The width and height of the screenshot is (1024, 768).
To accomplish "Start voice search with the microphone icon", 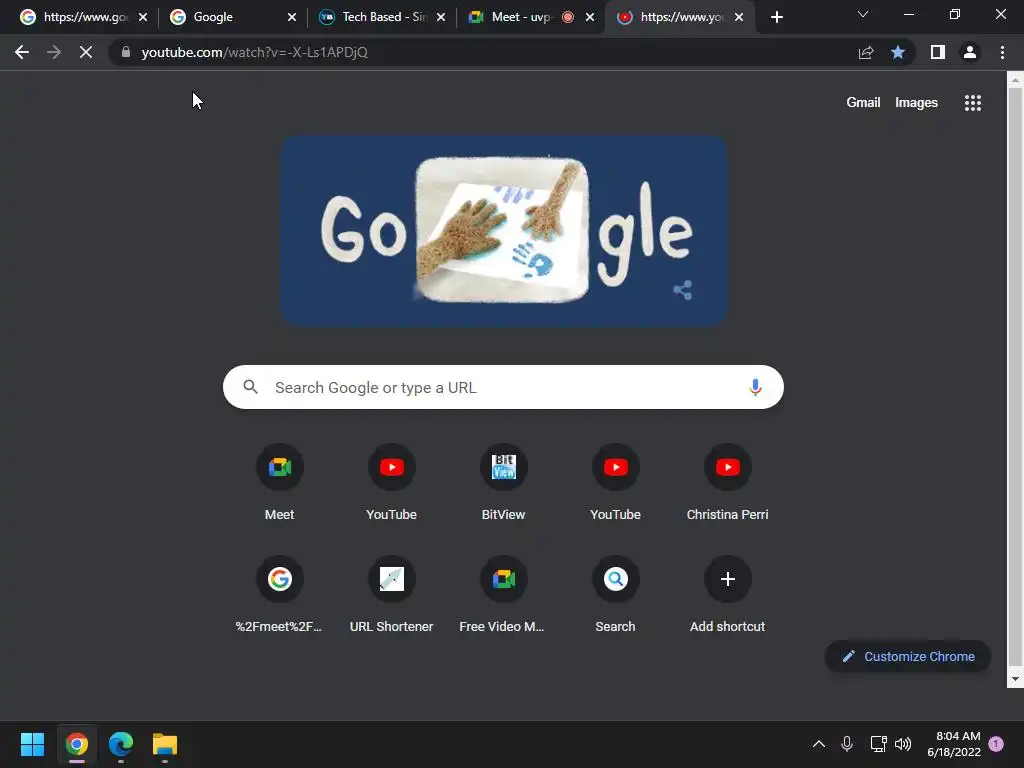I will tap(755, 387).
